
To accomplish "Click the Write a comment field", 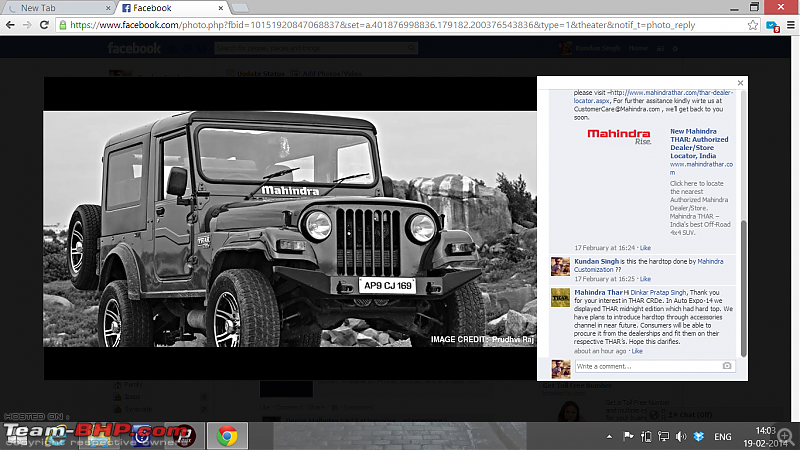I will (648, 366).
